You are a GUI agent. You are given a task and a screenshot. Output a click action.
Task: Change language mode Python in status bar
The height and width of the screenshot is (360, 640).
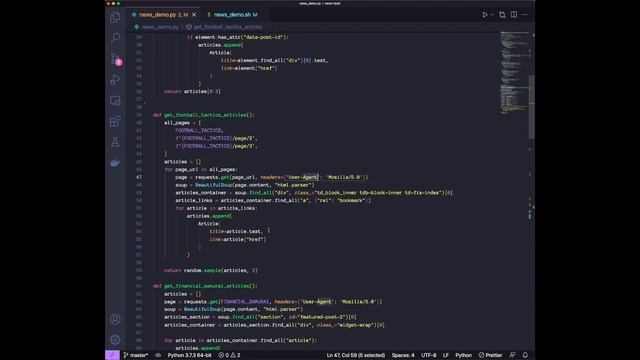point(463,355)
